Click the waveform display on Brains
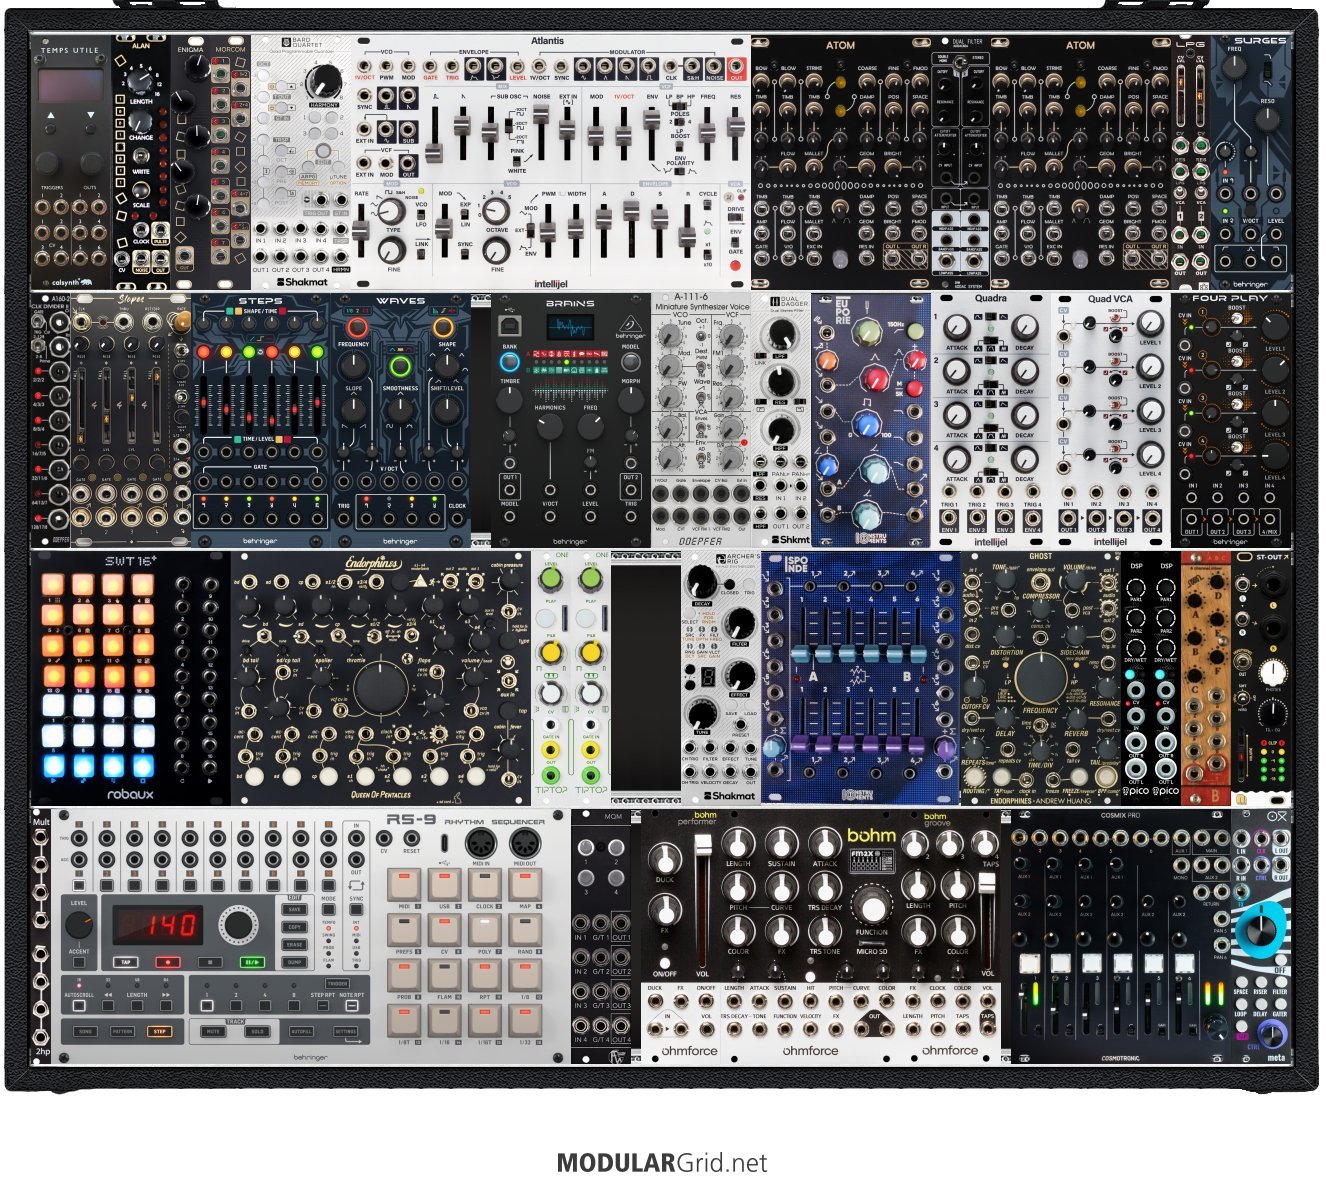 click(570, 327)
